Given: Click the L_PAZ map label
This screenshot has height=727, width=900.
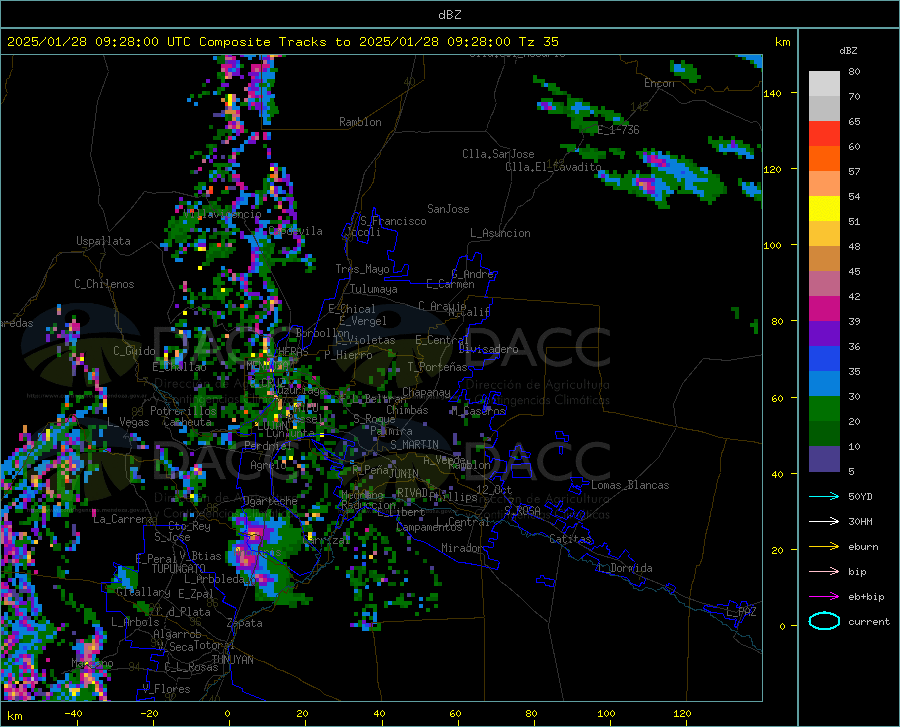Looking at the screenshot, I should [741, 612].
